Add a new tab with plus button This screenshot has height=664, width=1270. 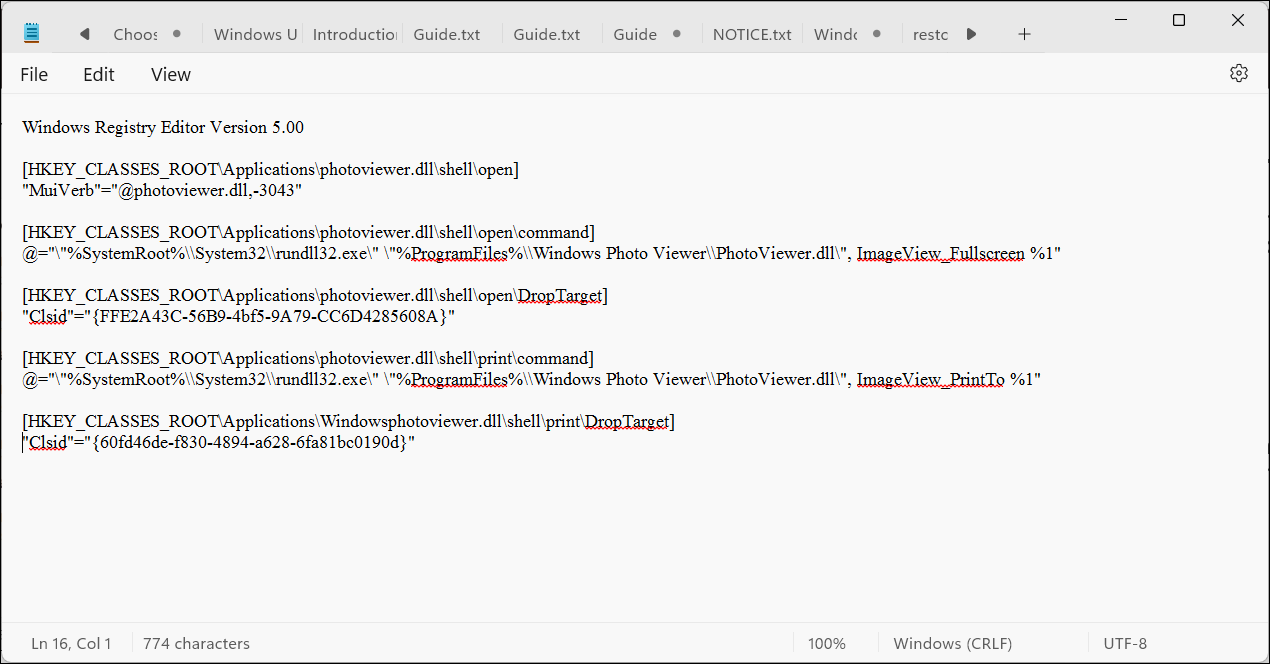coord(1024,34)
